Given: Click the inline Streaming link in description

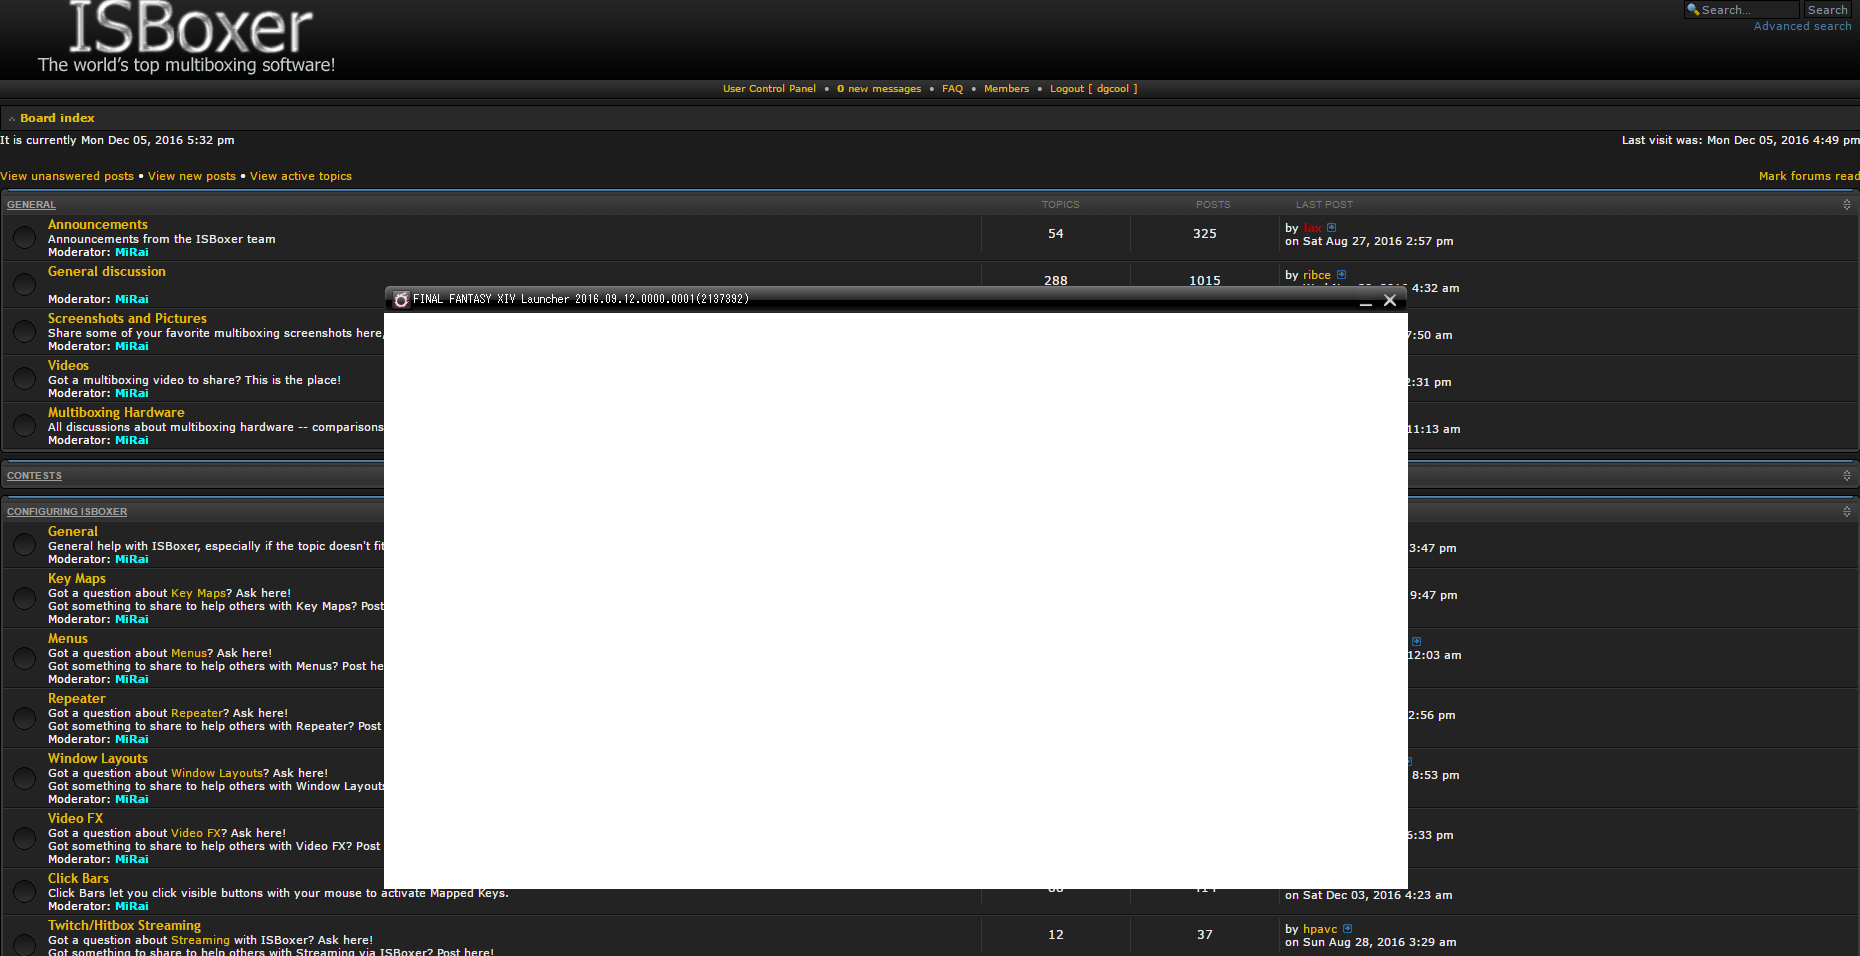Looking at the screenshot, I should tap(200, 940).
